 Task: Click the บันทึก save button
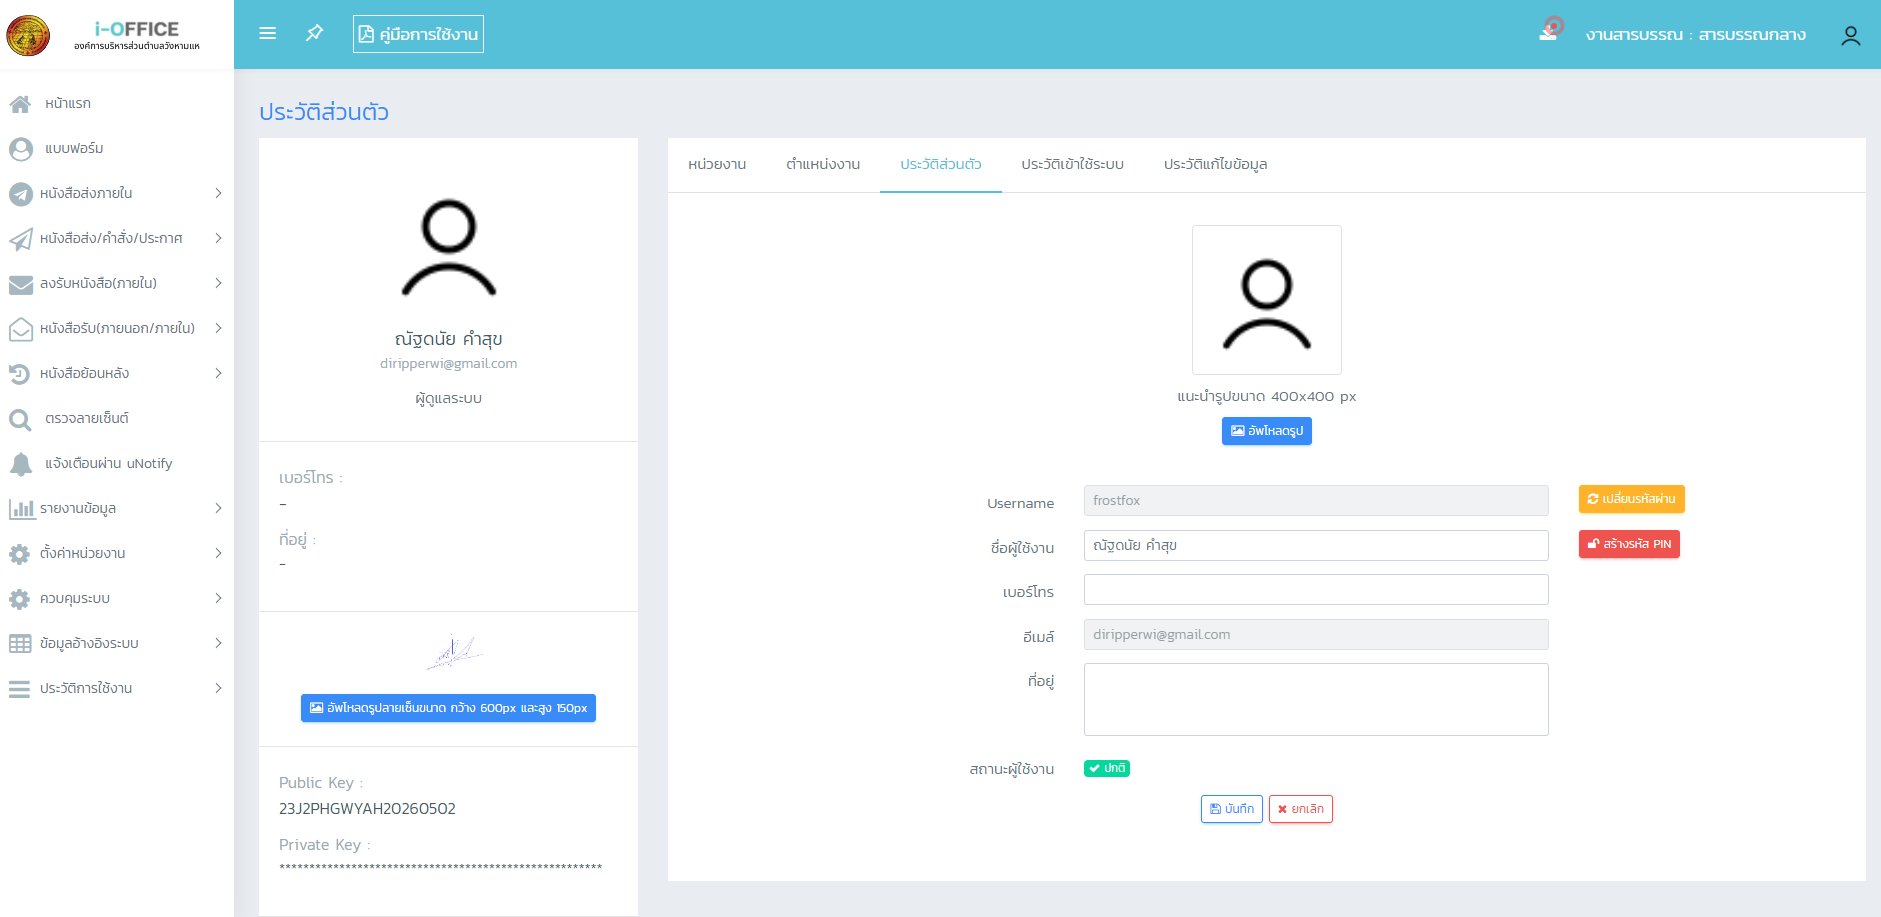[1231, 809]
